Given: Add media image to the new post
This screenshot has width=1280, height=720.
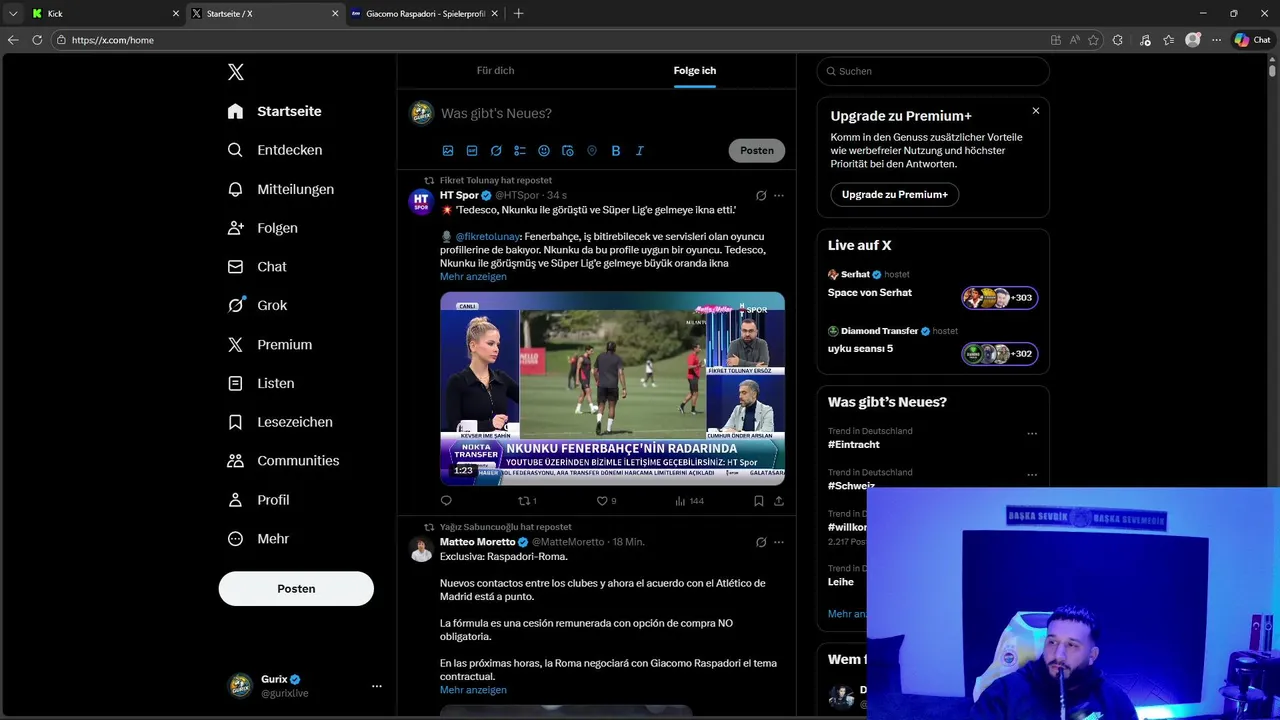Looking at the screenshot, I should pyautogui.click(x=448, y=151).
